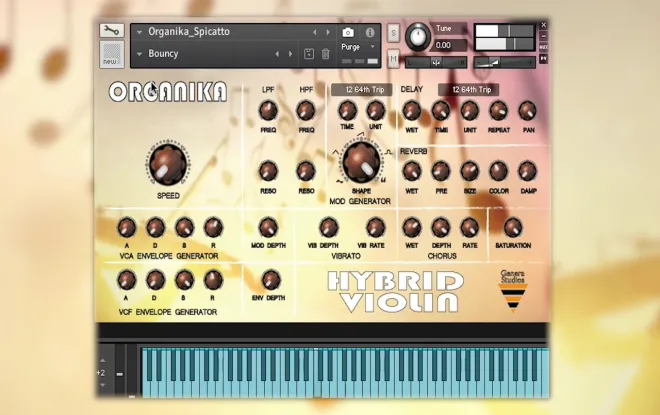The height and width of the screenshot is (415, 660).
Task: Click the Tune value field
Action: tap(450, 45)
